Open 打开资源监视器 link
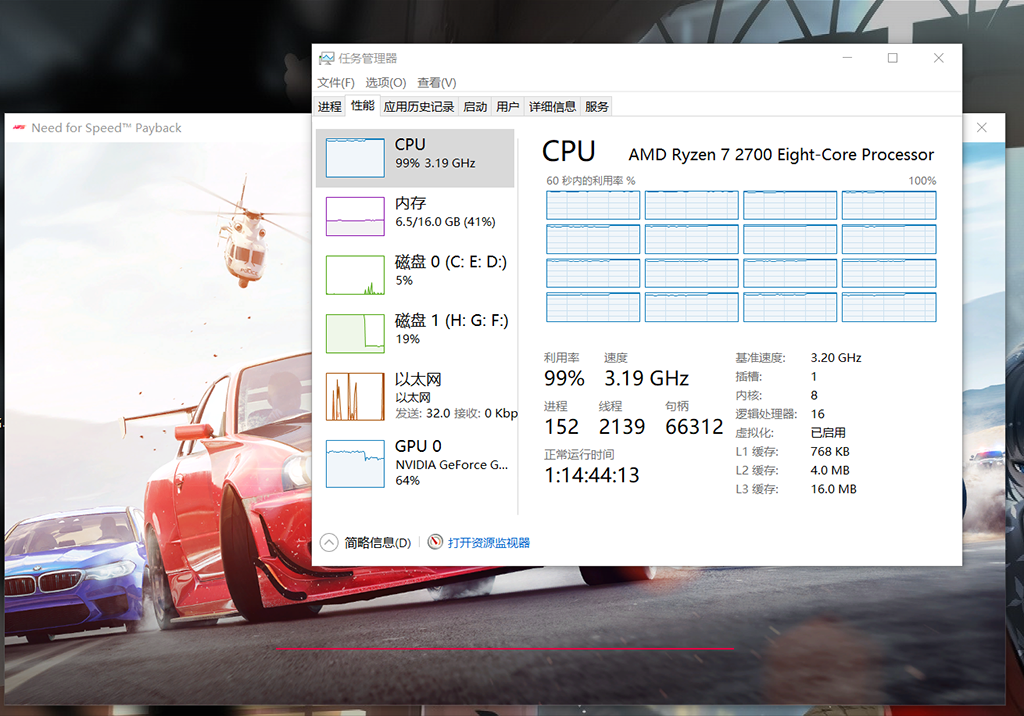1024x716 pixels. (x=488, y=543)
